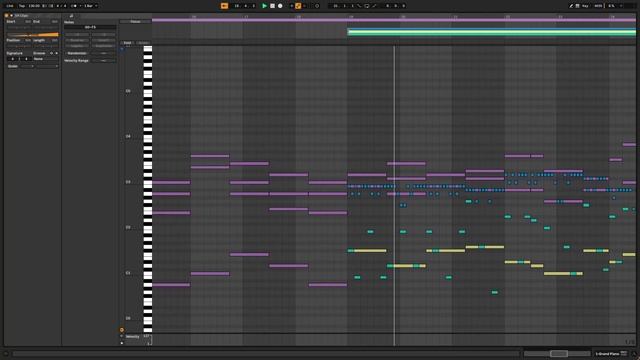Open the CPU meter dropdown arrow

[x=621, y=6]
